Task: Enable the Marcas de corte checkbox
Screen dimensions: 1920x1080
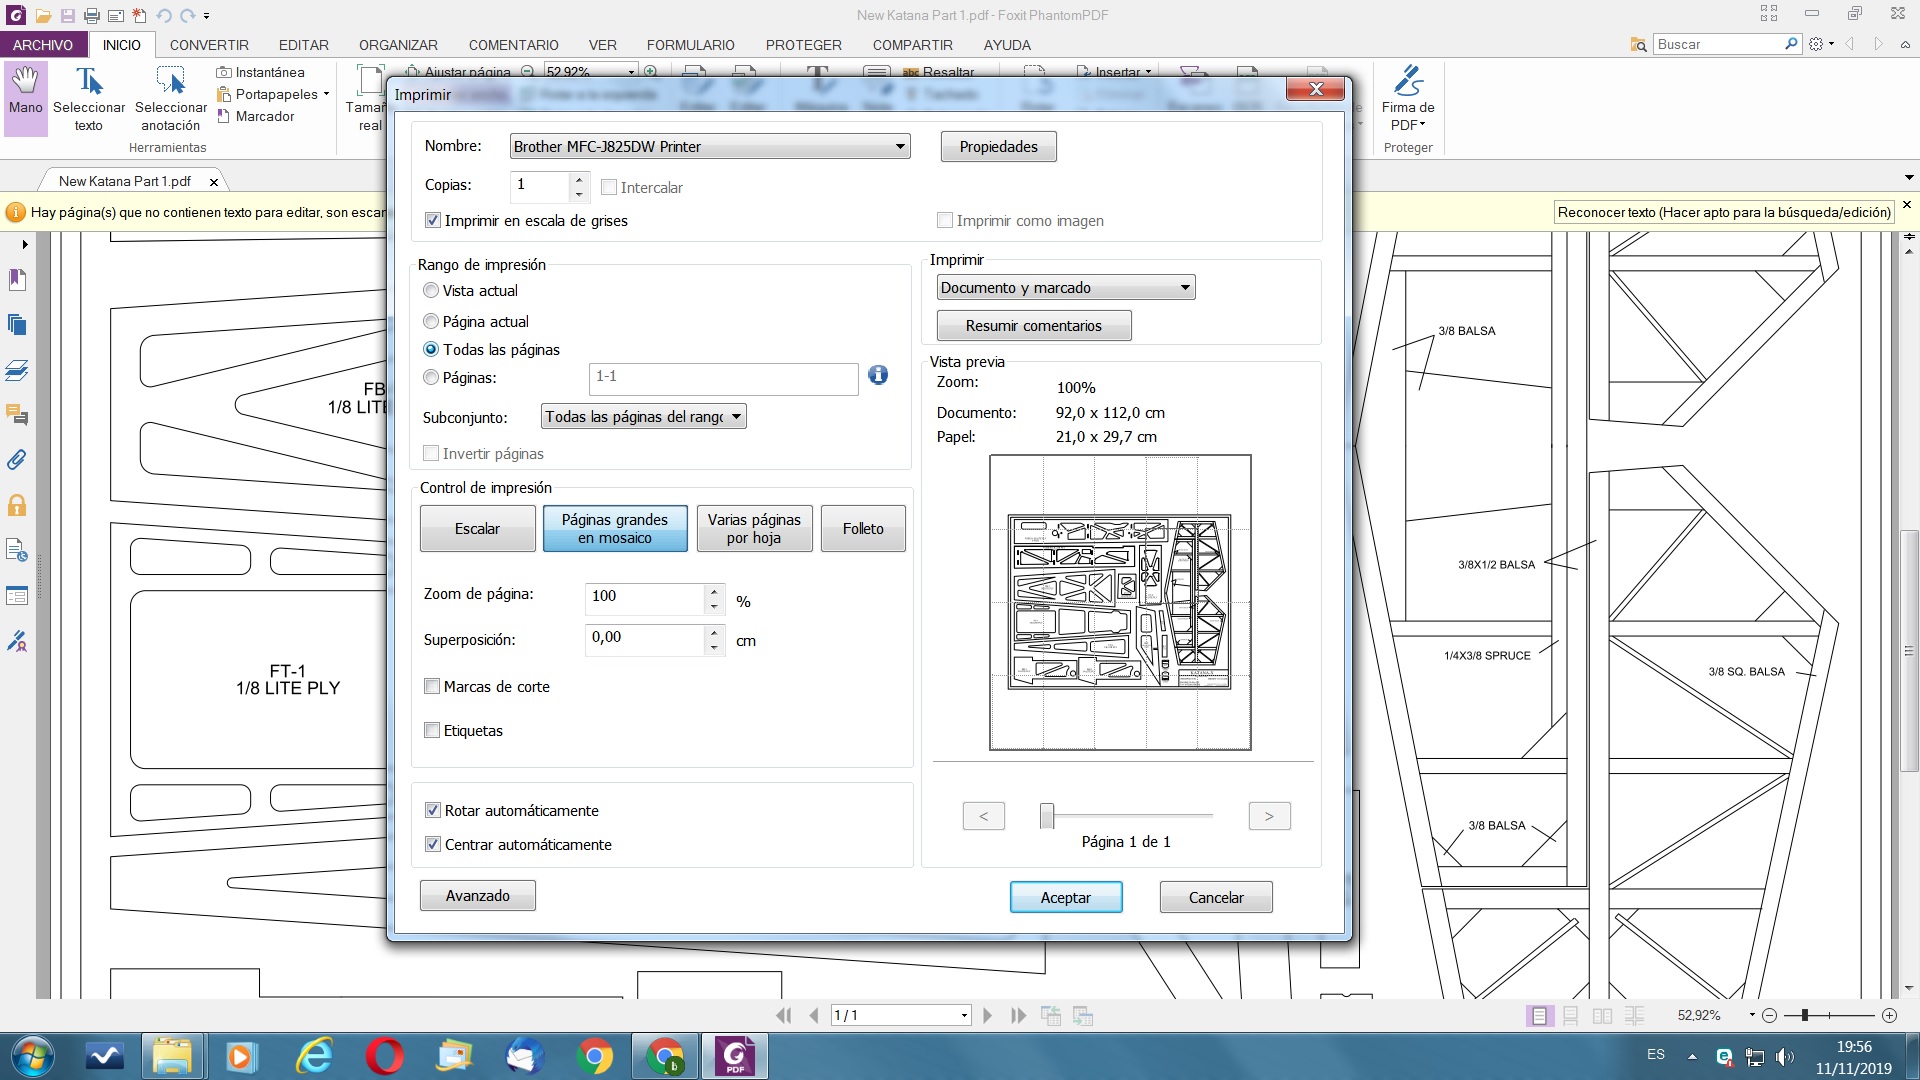Action: (432, 686)
